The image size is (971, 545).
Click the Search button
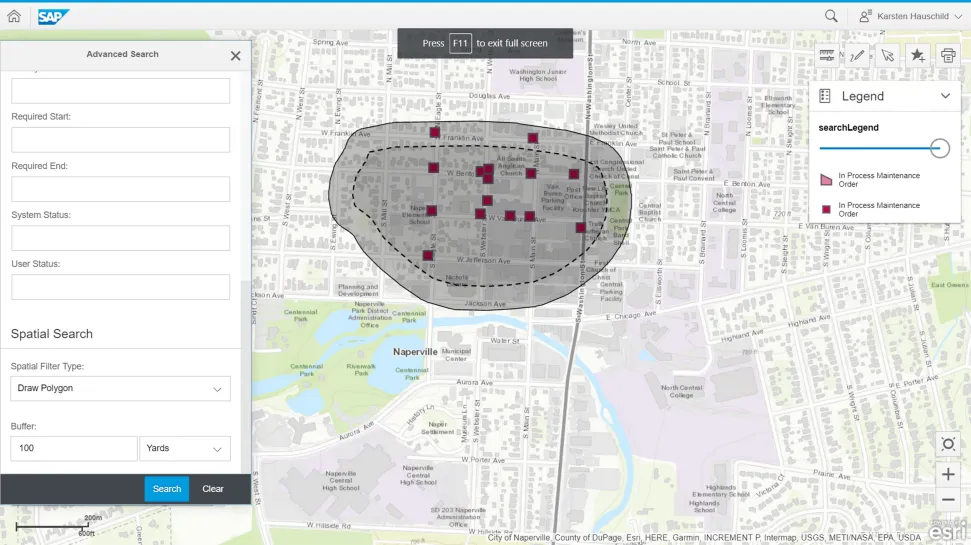166,489
